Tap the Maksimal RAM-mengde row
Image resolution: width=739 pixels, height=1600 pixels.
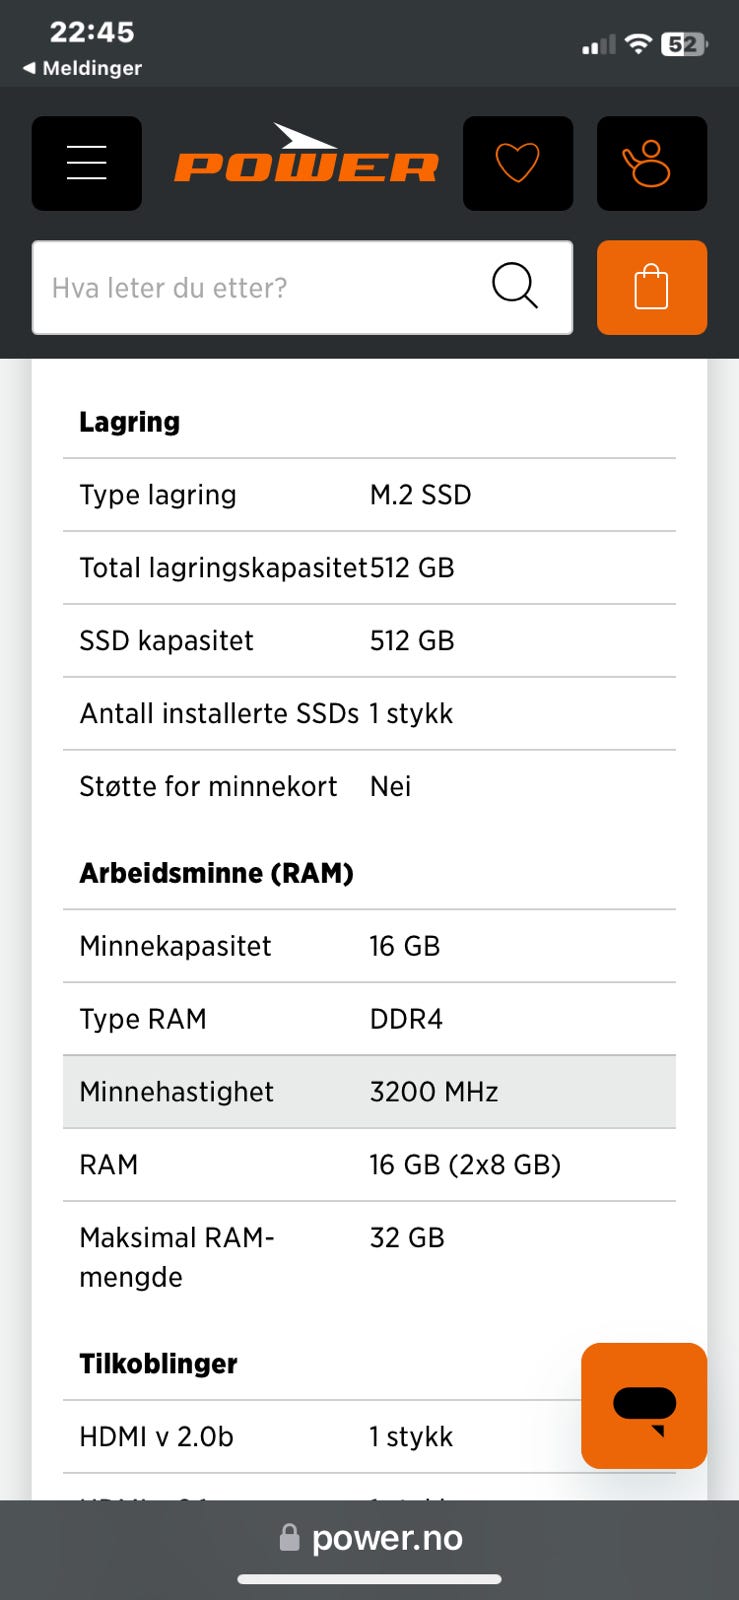(369, 1257)
